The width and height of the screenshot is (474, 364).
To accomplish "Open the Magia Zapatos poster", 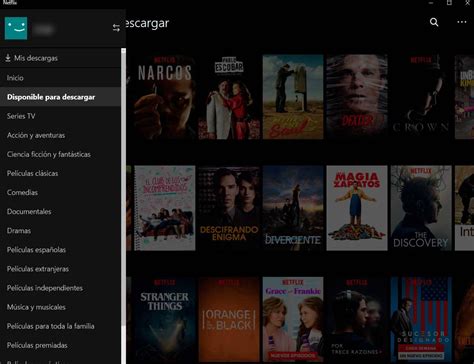I will click(357, 208).
